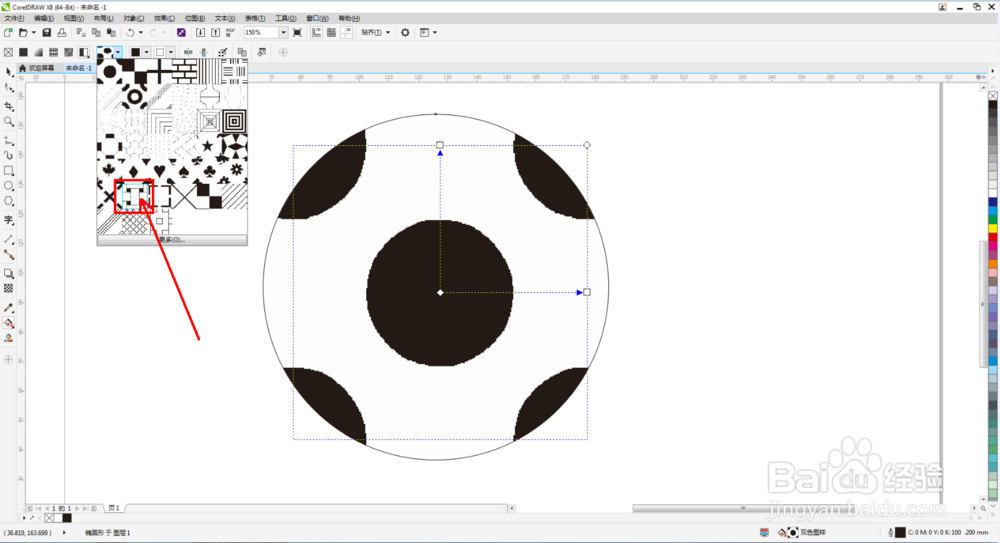This screenshot has width=1000, height=543.
Task: Open 对象 menu
Action: pyautogui.click(x=133, y=19)
